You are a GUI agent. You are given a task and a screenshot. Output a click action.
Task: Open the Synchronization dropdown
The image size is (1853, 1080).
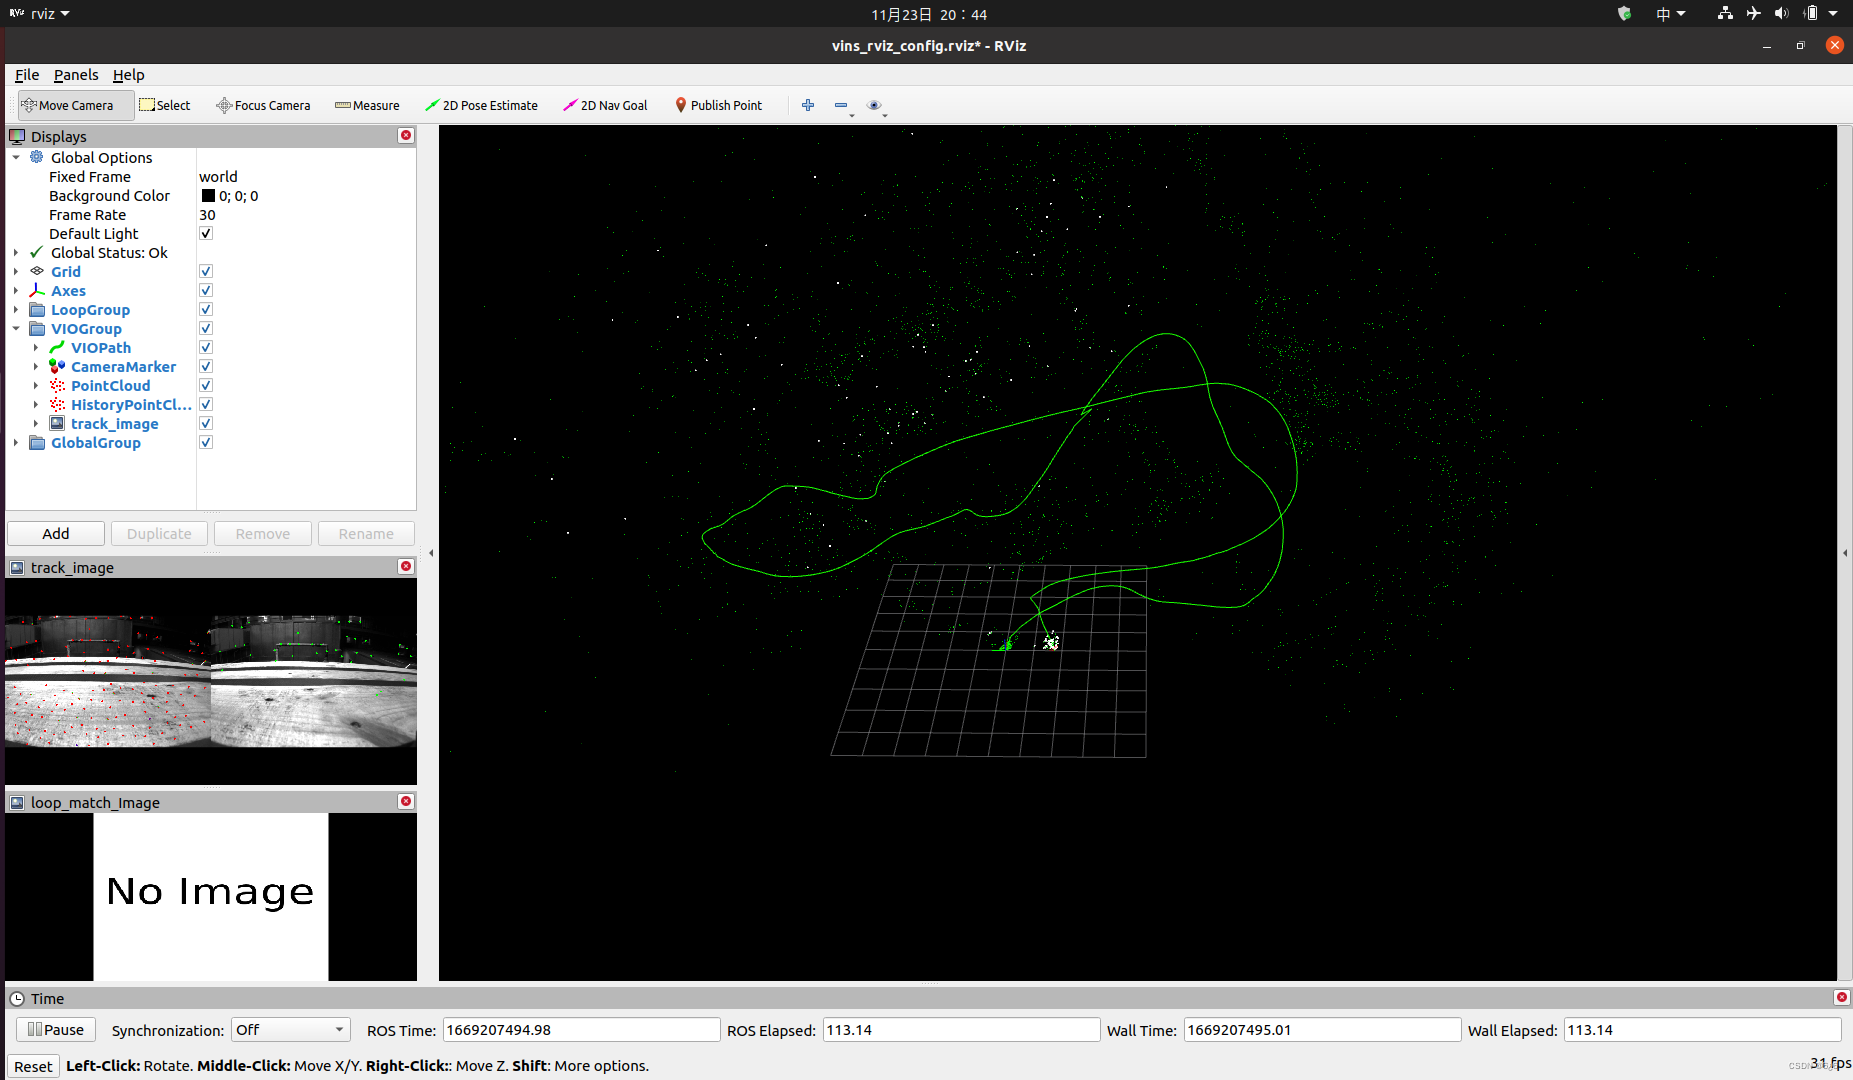(x=290, y=1029)
